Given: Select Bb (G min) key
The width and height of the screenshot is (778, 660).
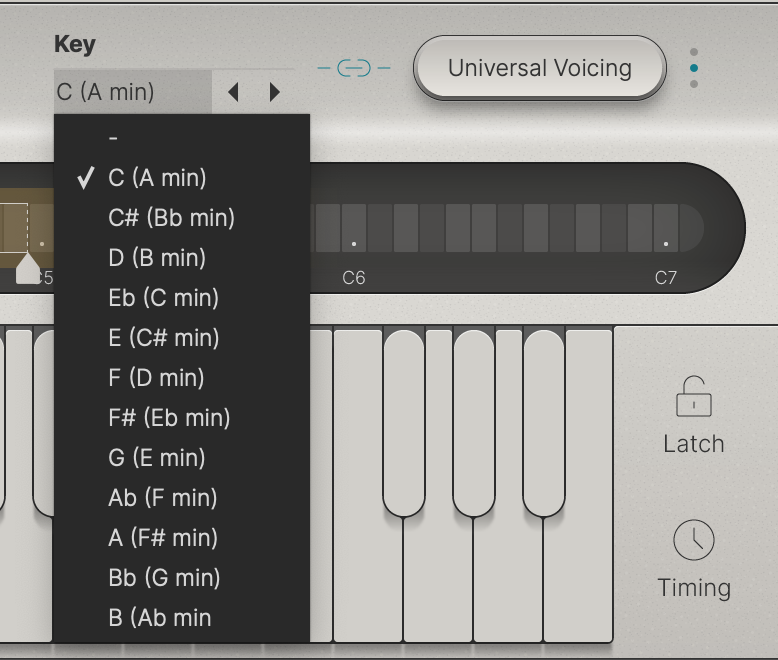Looking at the screenshot, I should pyautogui.click(x=164, y=578).
